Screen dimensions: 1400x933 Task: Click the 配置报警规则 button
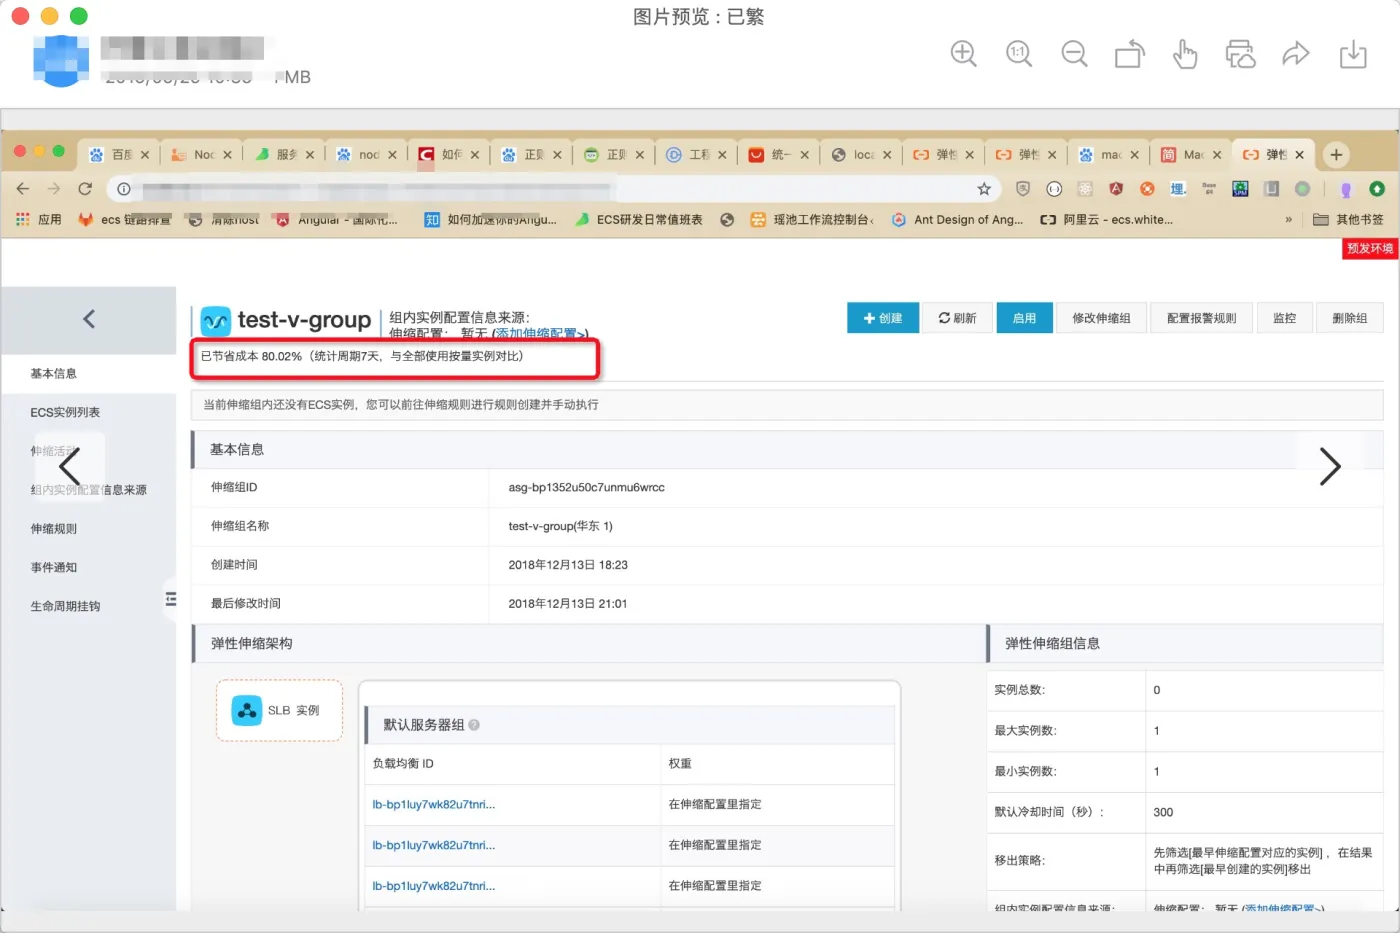1202,318
